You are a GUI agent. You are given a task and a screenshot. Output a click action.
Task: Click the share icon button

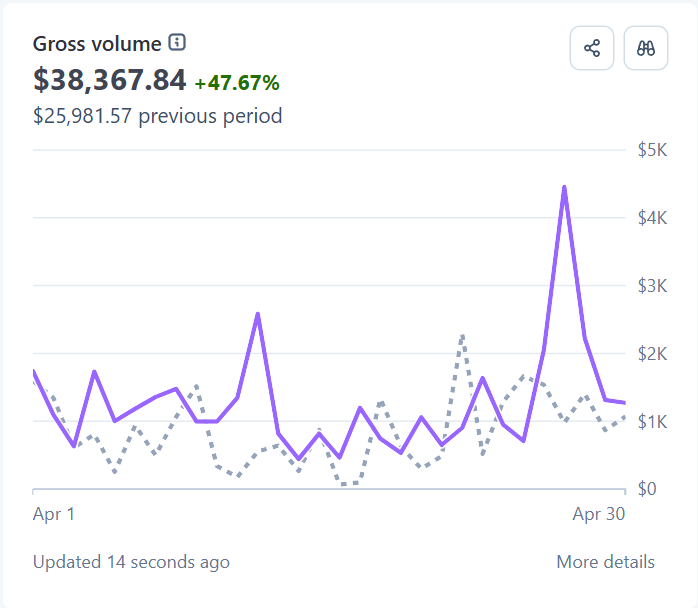coord(592,48)
